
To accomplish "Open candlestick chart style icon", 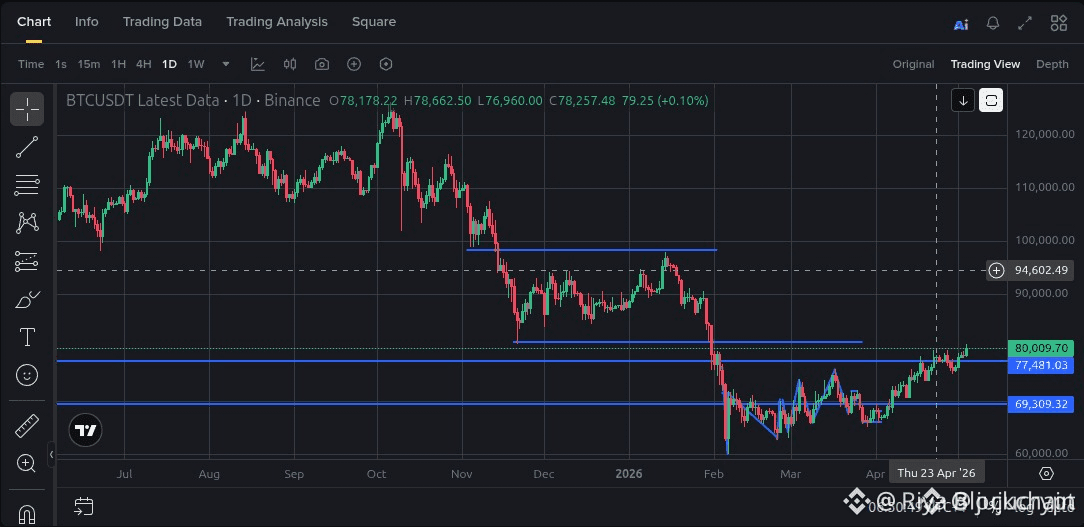I will (x=290, y=64).
